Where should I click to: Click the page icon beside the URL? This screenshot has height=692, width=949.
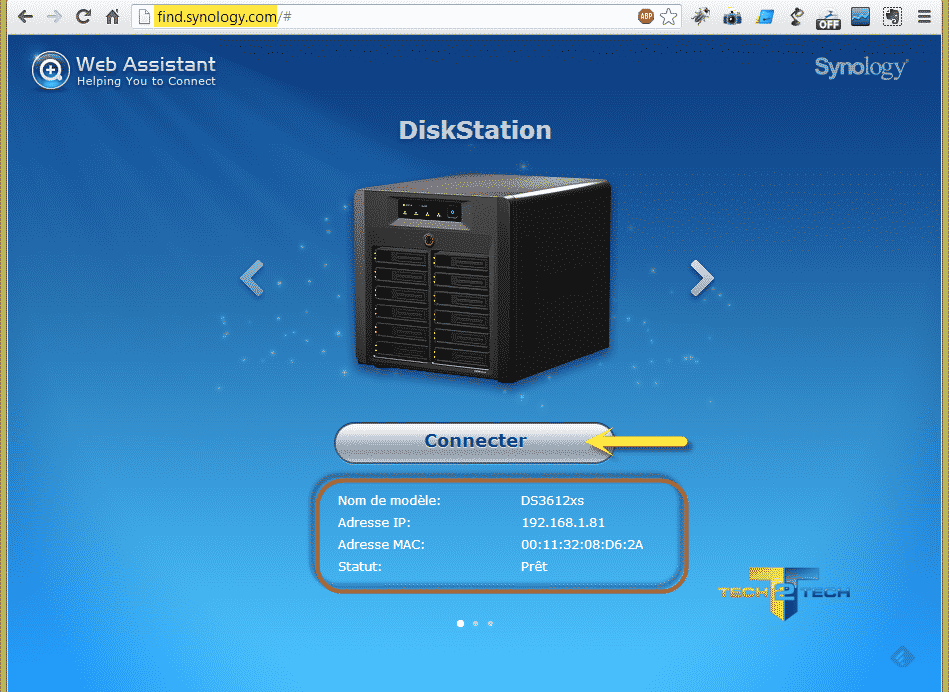point(144,16)
